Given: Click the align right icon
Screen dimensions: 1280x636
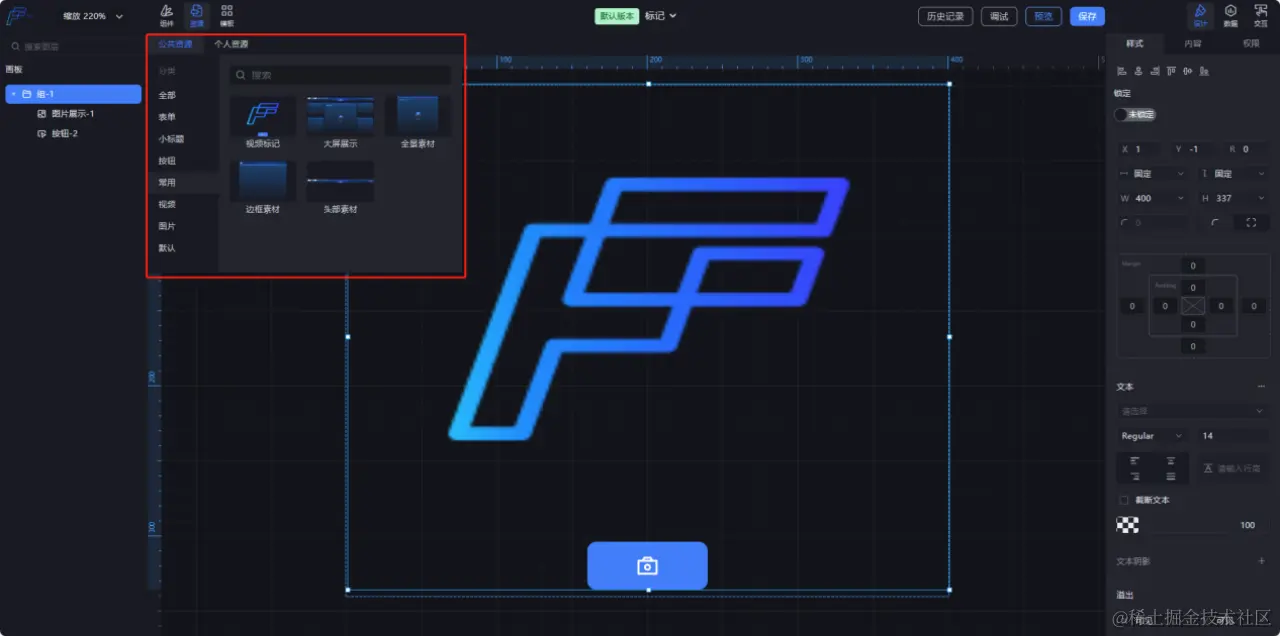Looking at the screenshot, I should [x=1155, y=71].
